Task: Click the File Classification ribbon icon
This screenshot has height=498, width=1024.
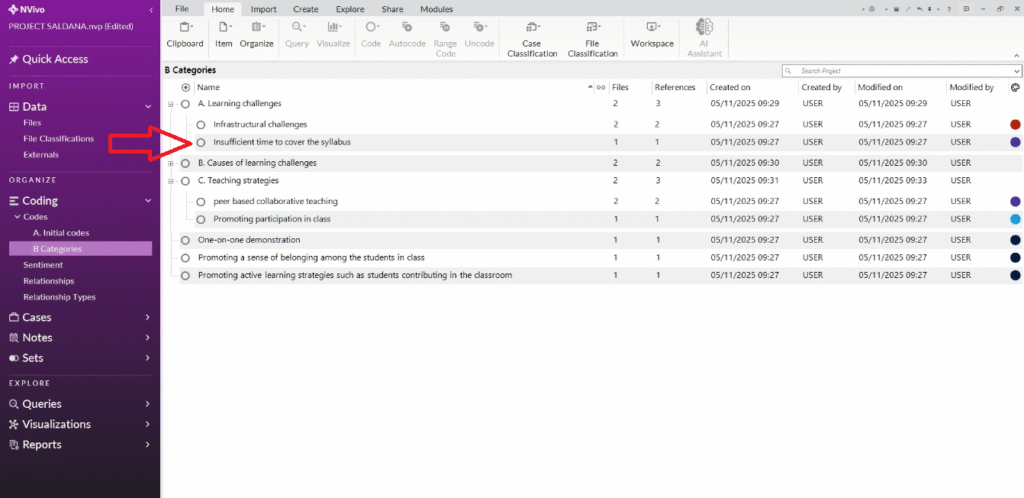Action: point(592,28)
